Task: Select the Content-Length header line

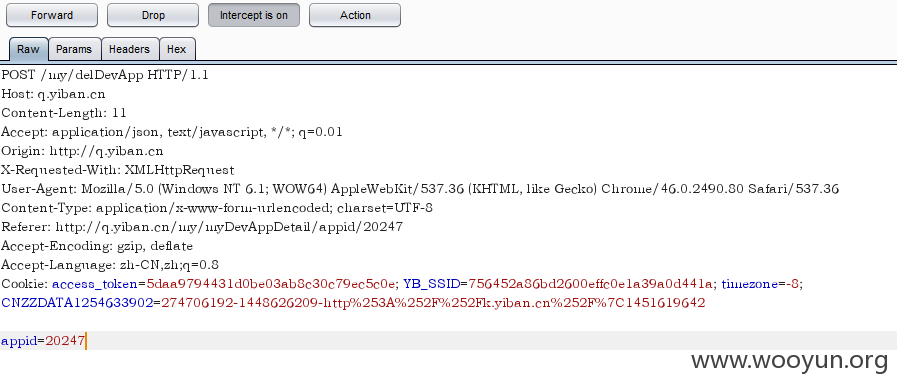Action: [x=64, y=113]
